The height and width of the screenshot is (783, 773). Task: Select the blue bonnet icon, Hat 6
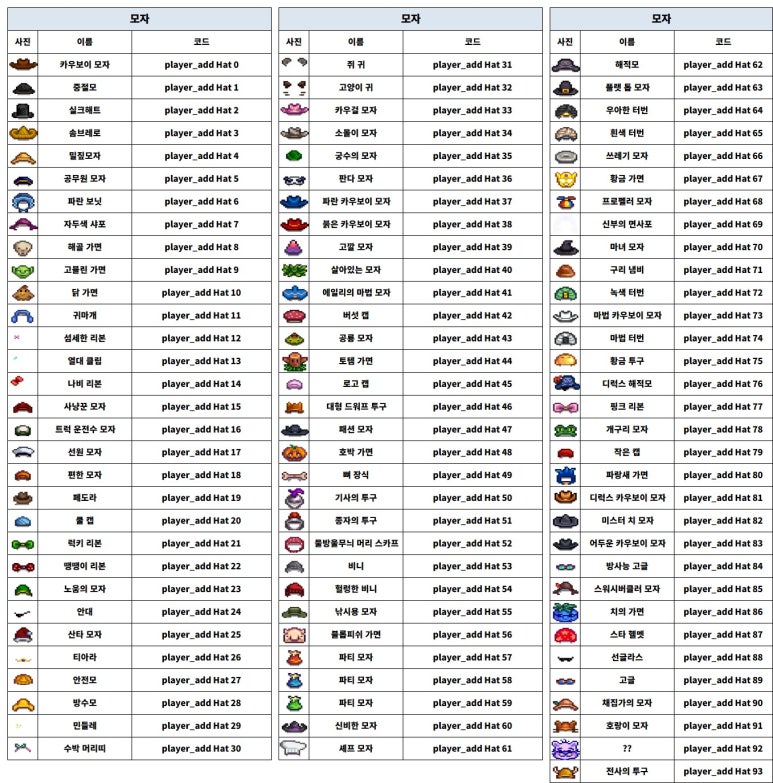23,202
